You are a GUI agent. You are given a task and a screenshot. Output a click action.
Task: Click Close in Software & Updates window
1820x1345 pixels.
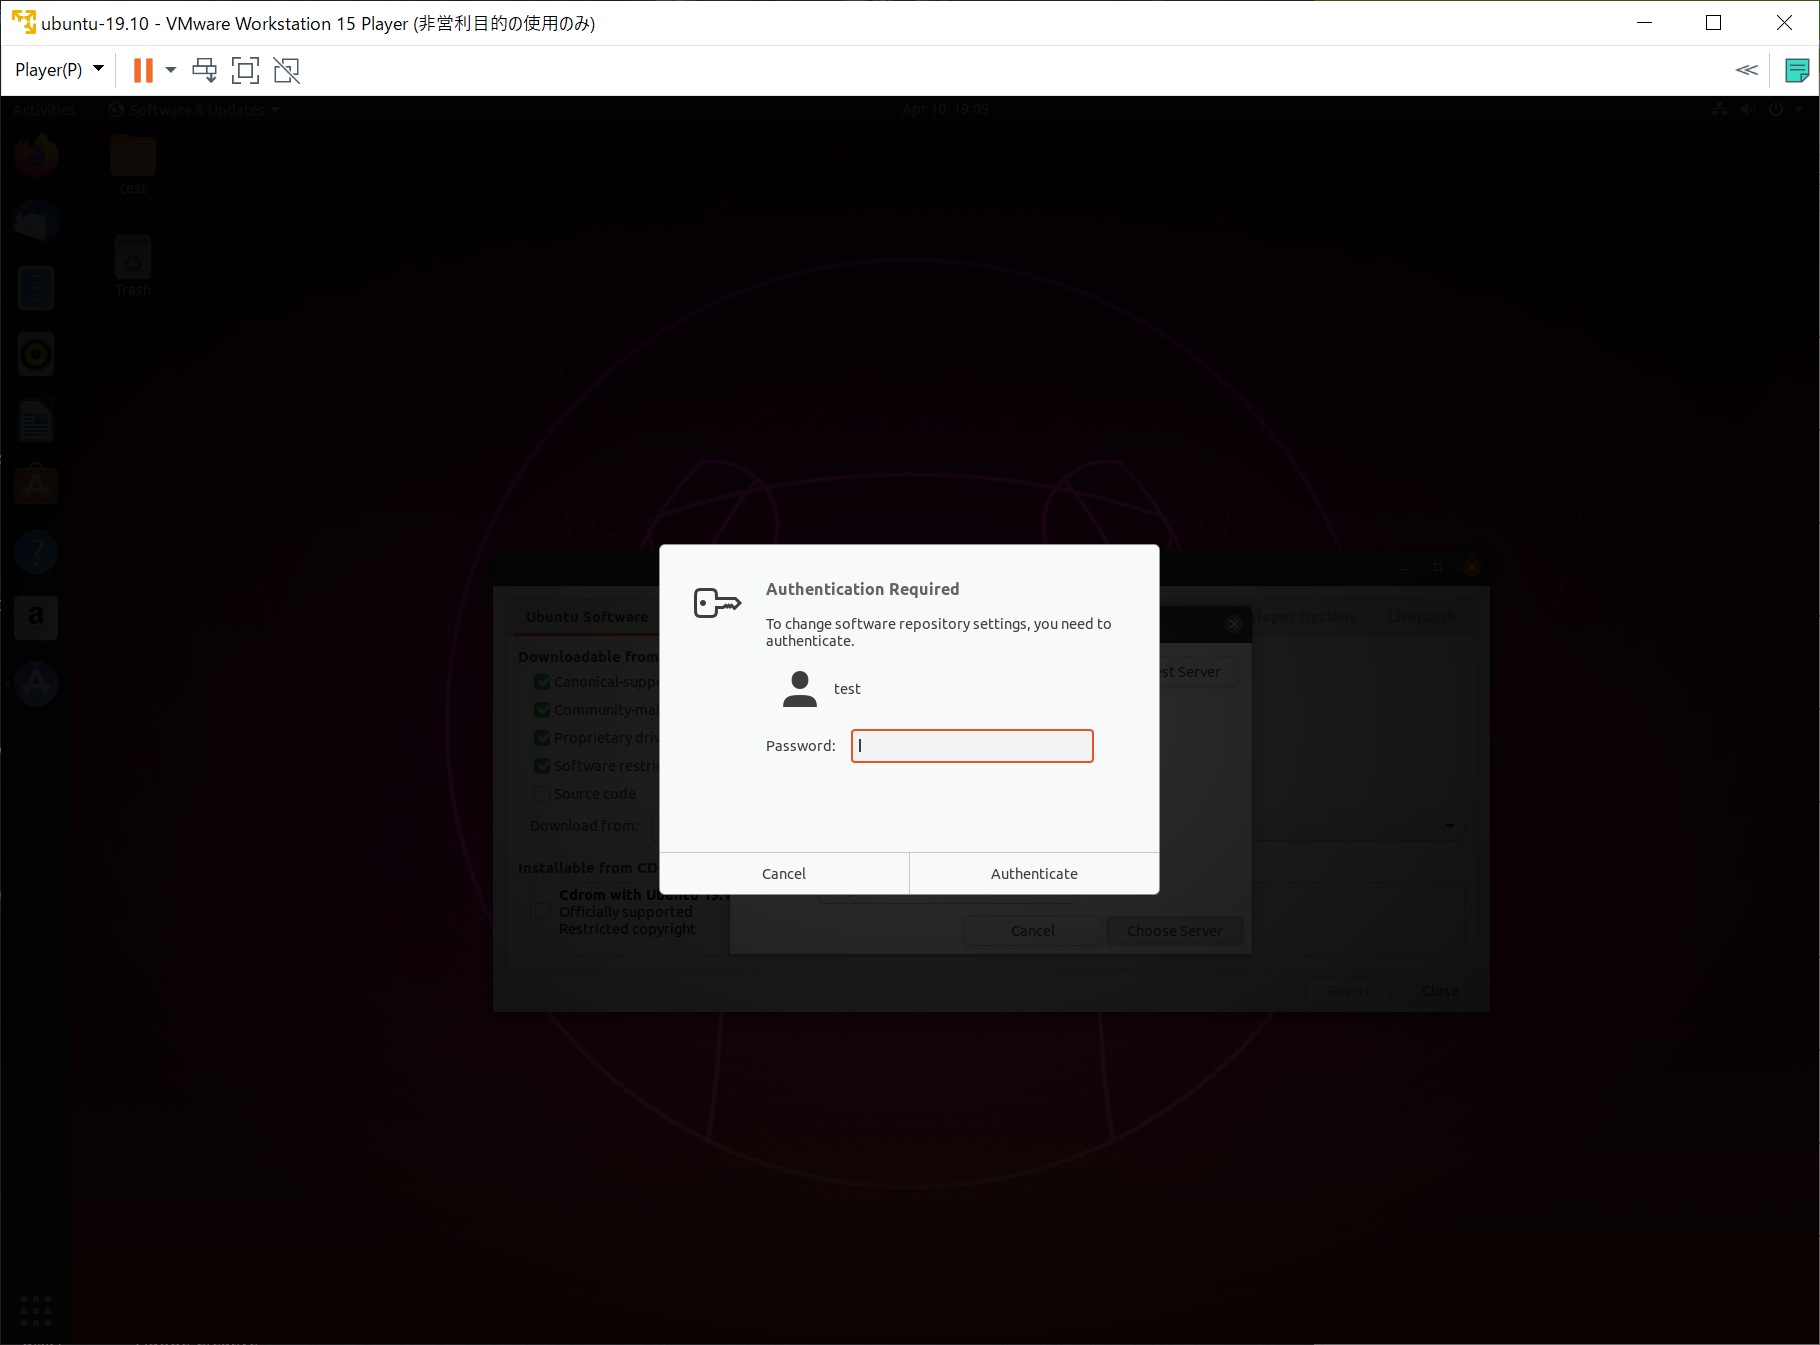1440,991
